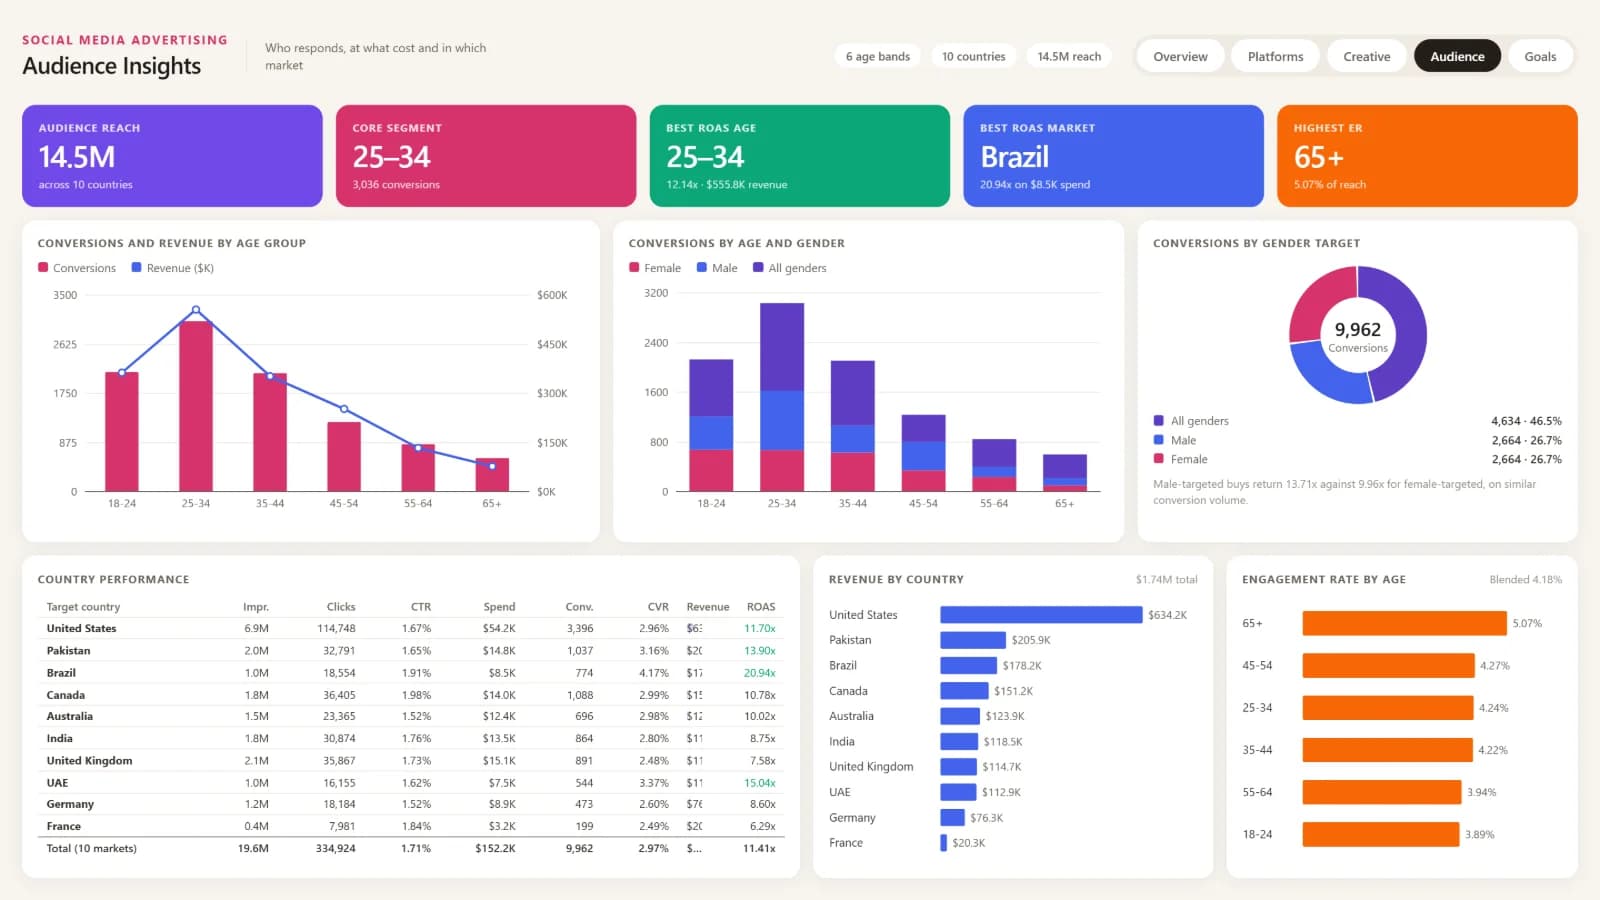Screen dimensions: 1600x900
Task: Switch to the Overview tab
Action: coord(1180,56)
